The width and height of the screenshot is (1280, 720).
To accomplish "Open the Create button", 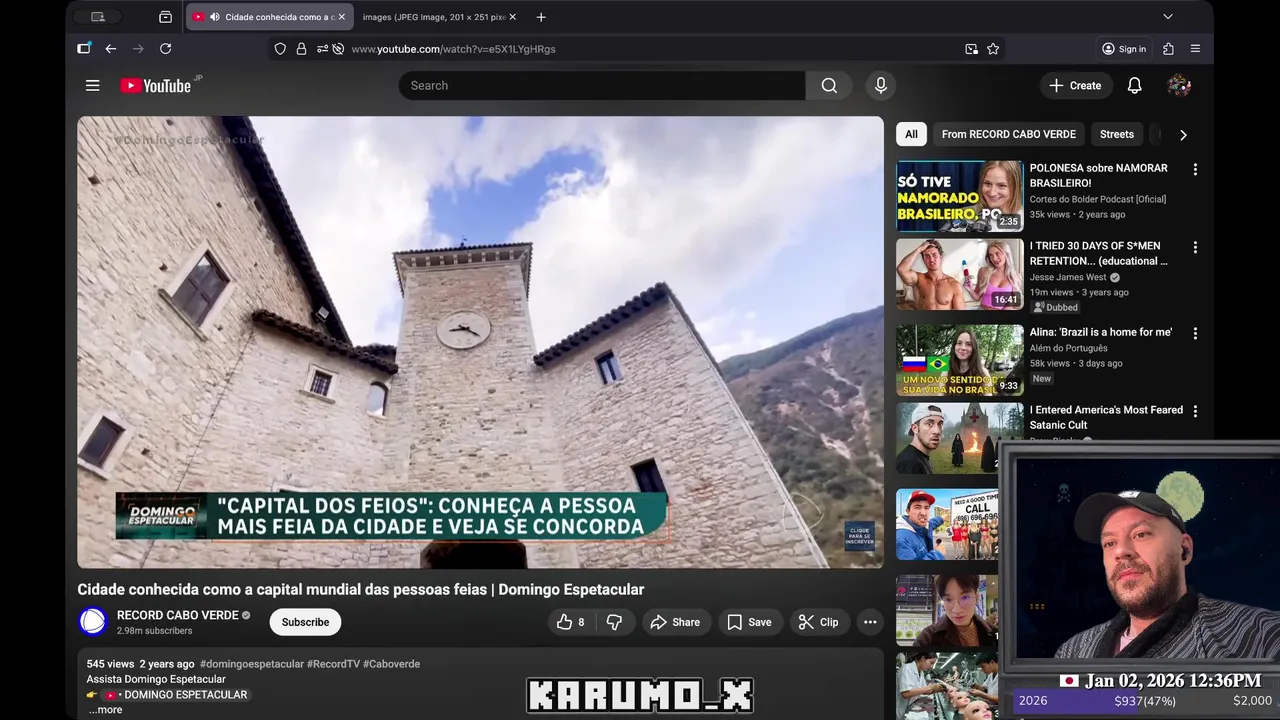I will coord(1075,86).
